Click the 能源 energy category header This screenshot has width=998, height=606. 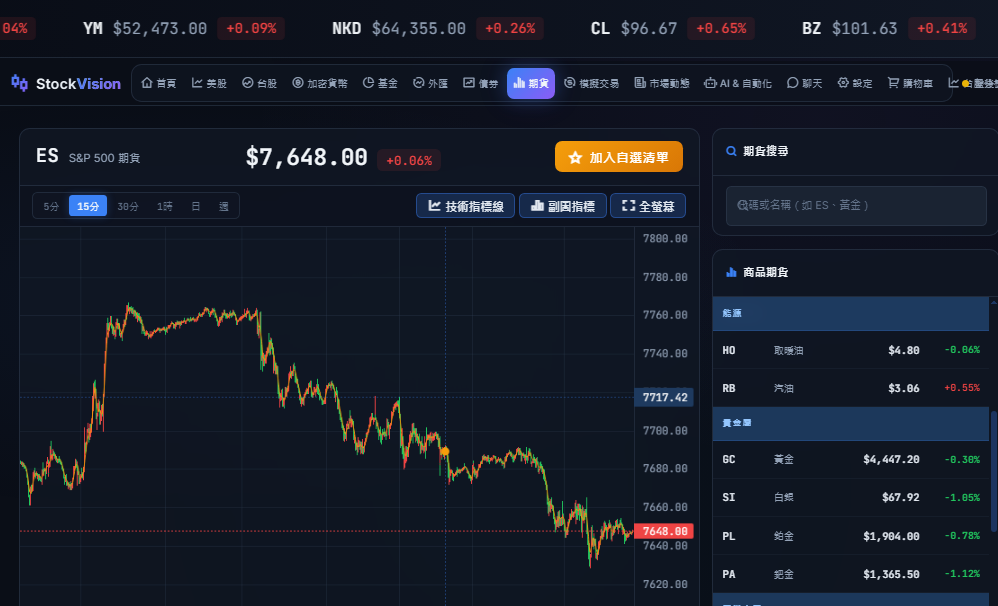pyautogui.click(x=851, y=313)
